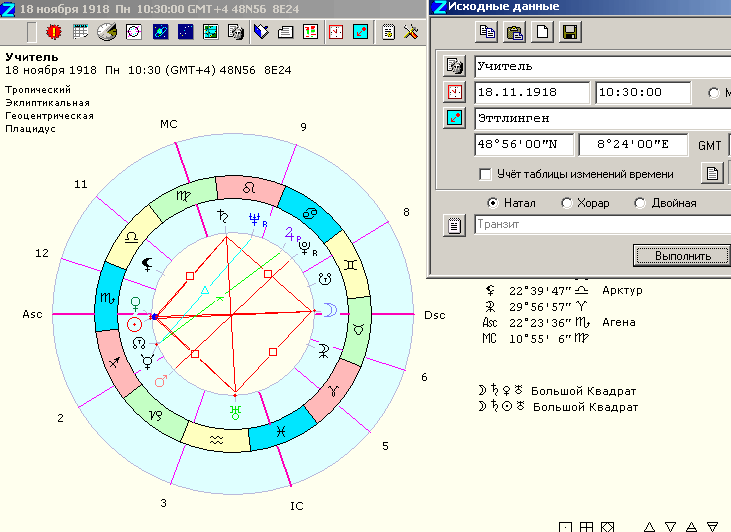This screenshot has width=731, height=532.
Task: Click the MC label above chart
Action: 169,124
